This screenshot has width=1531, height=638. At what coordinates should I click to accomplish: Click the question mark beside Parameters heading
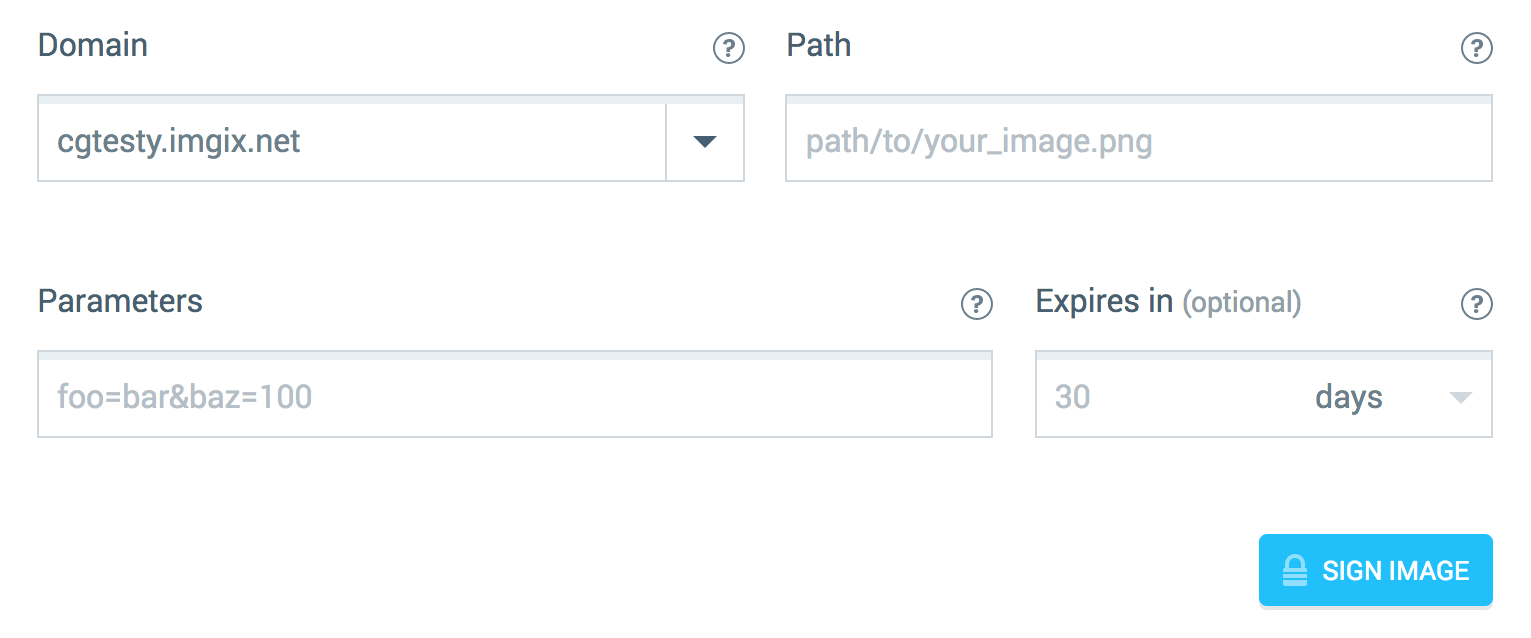pos(977,304)
